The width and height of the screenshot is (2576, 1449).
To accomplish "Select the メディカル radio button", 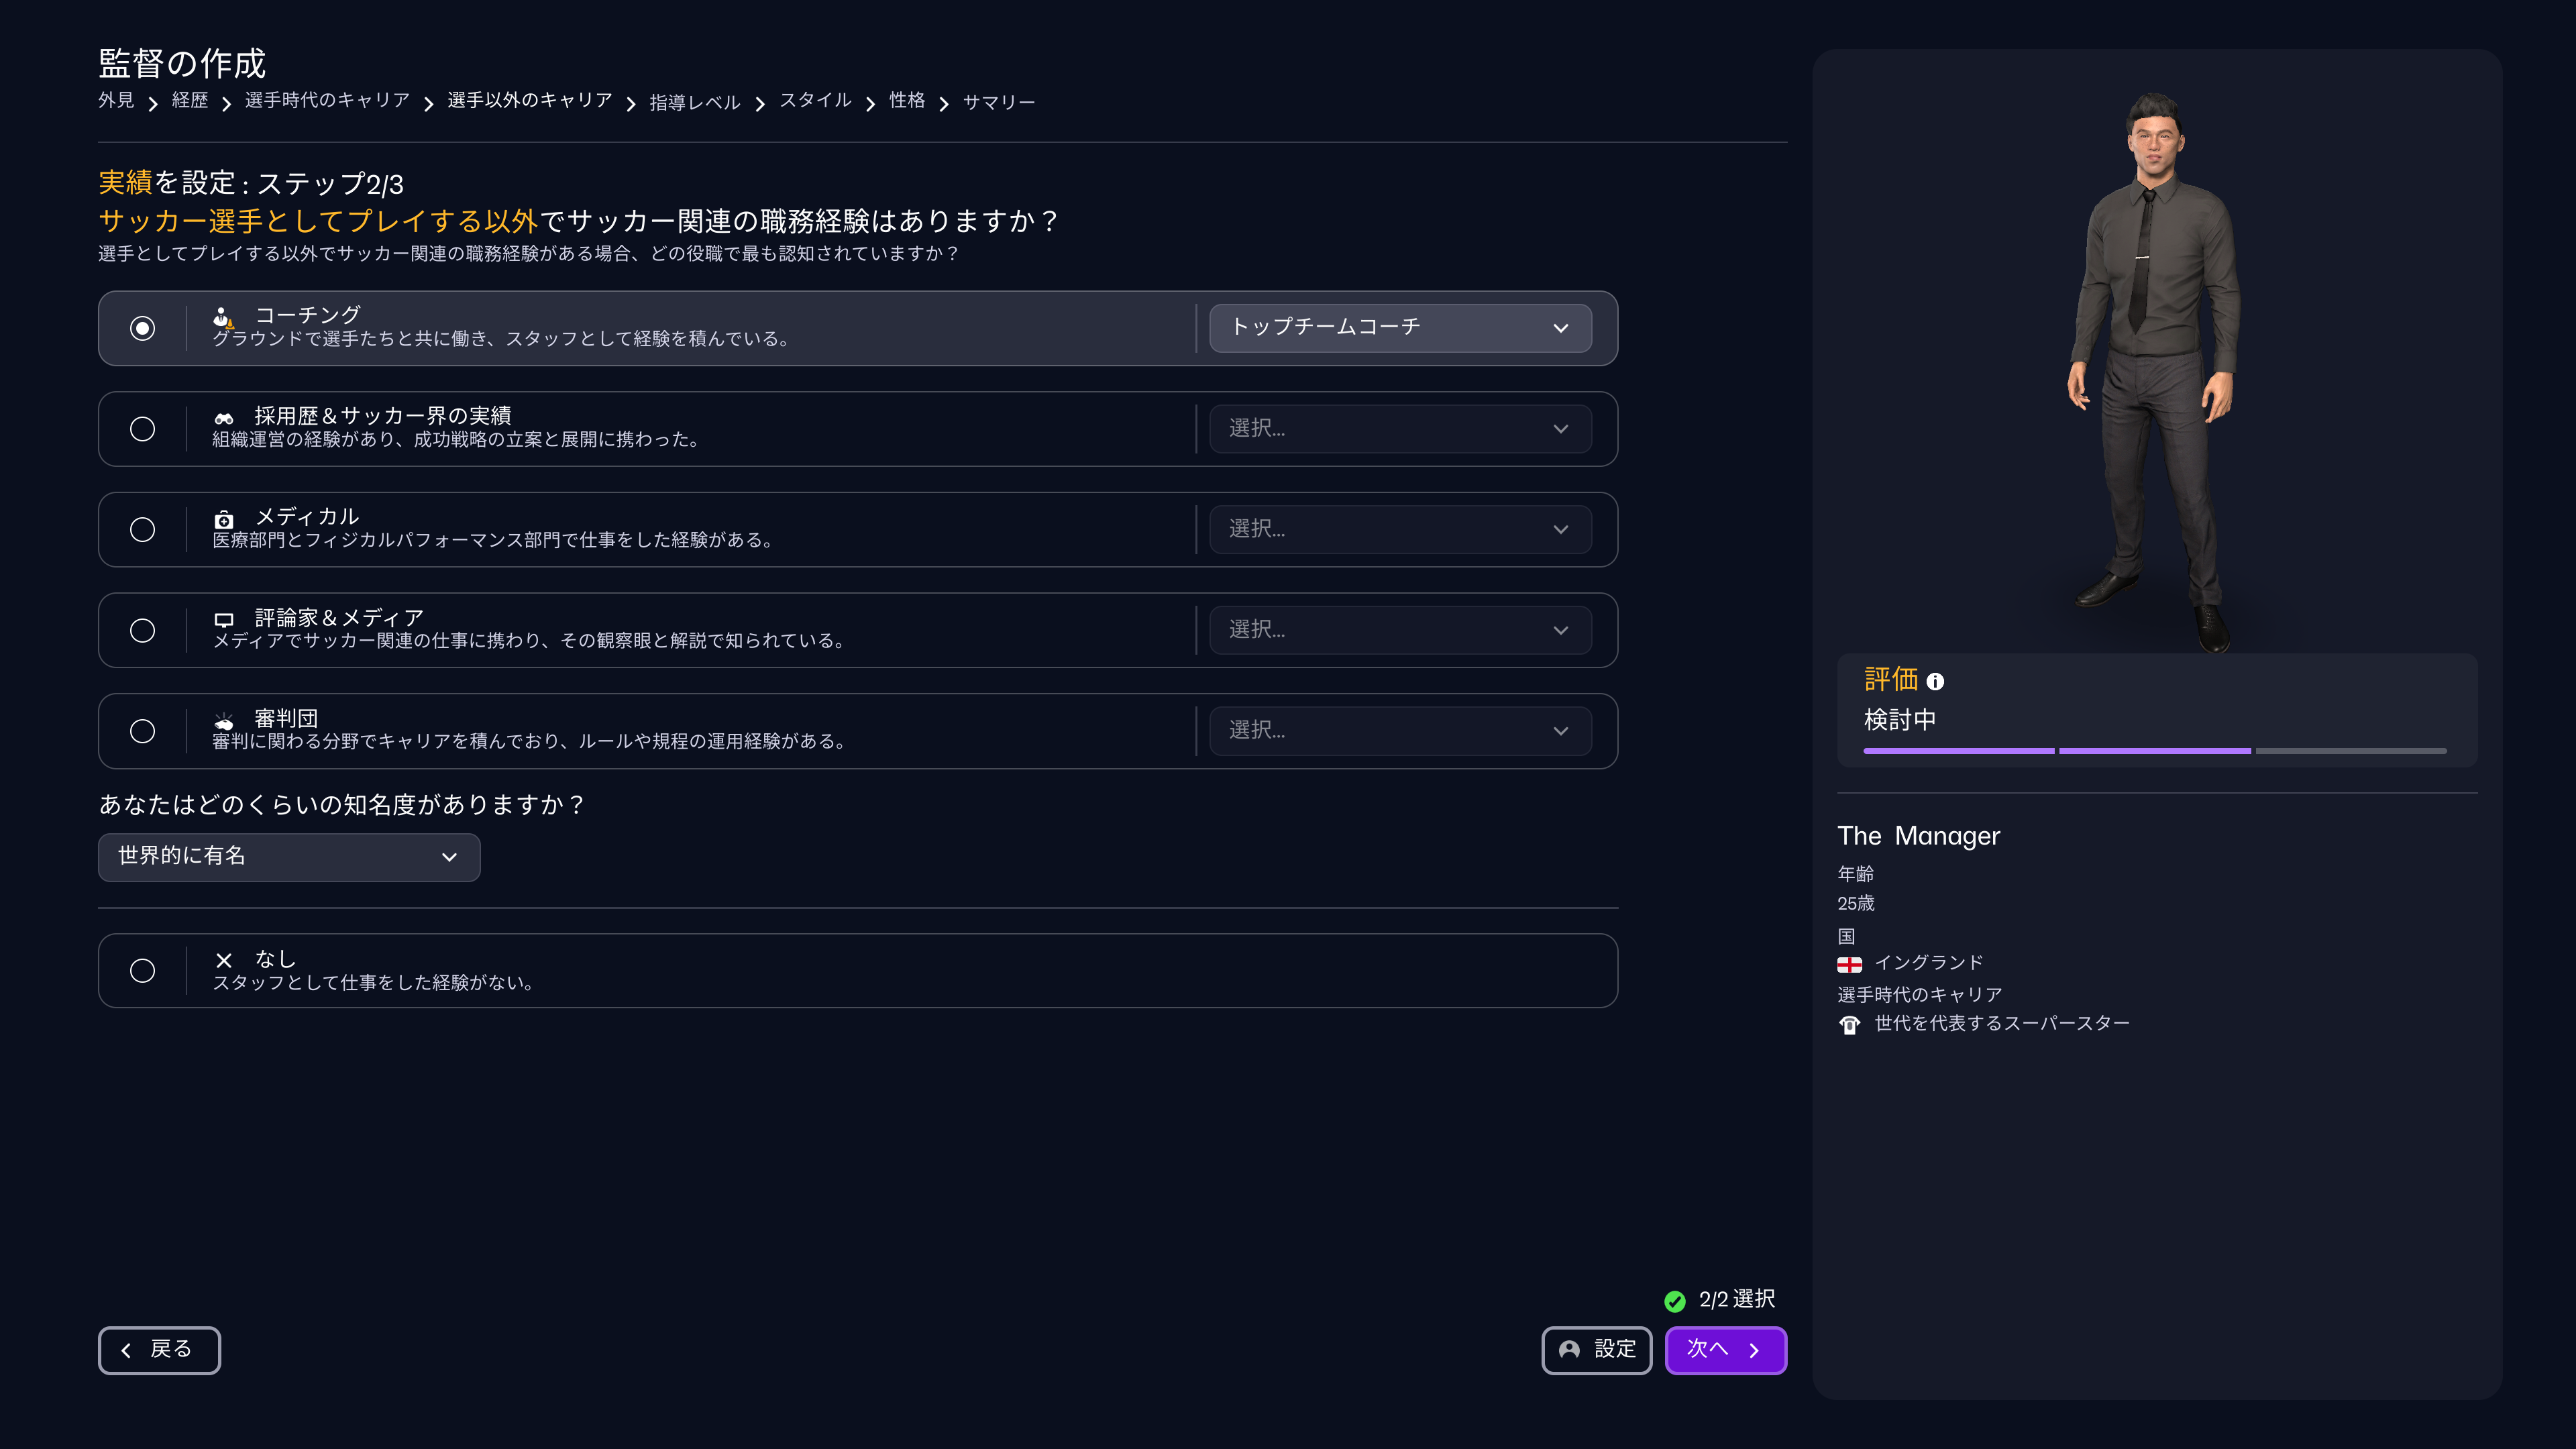I will (142, 529).
